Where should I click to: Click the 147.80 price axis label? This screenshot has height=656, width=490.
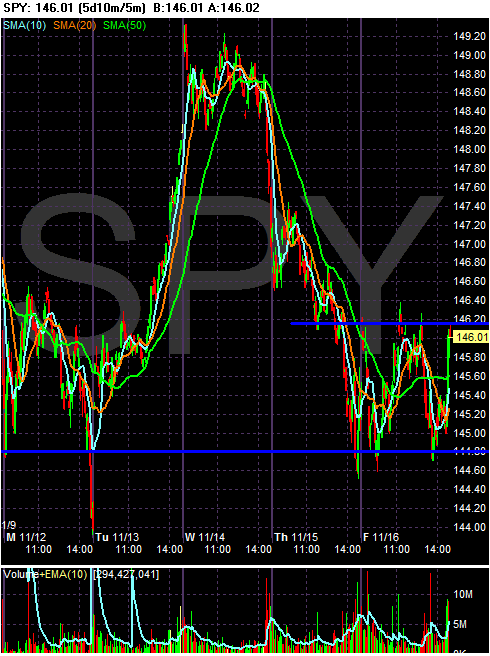pos(469,169)
